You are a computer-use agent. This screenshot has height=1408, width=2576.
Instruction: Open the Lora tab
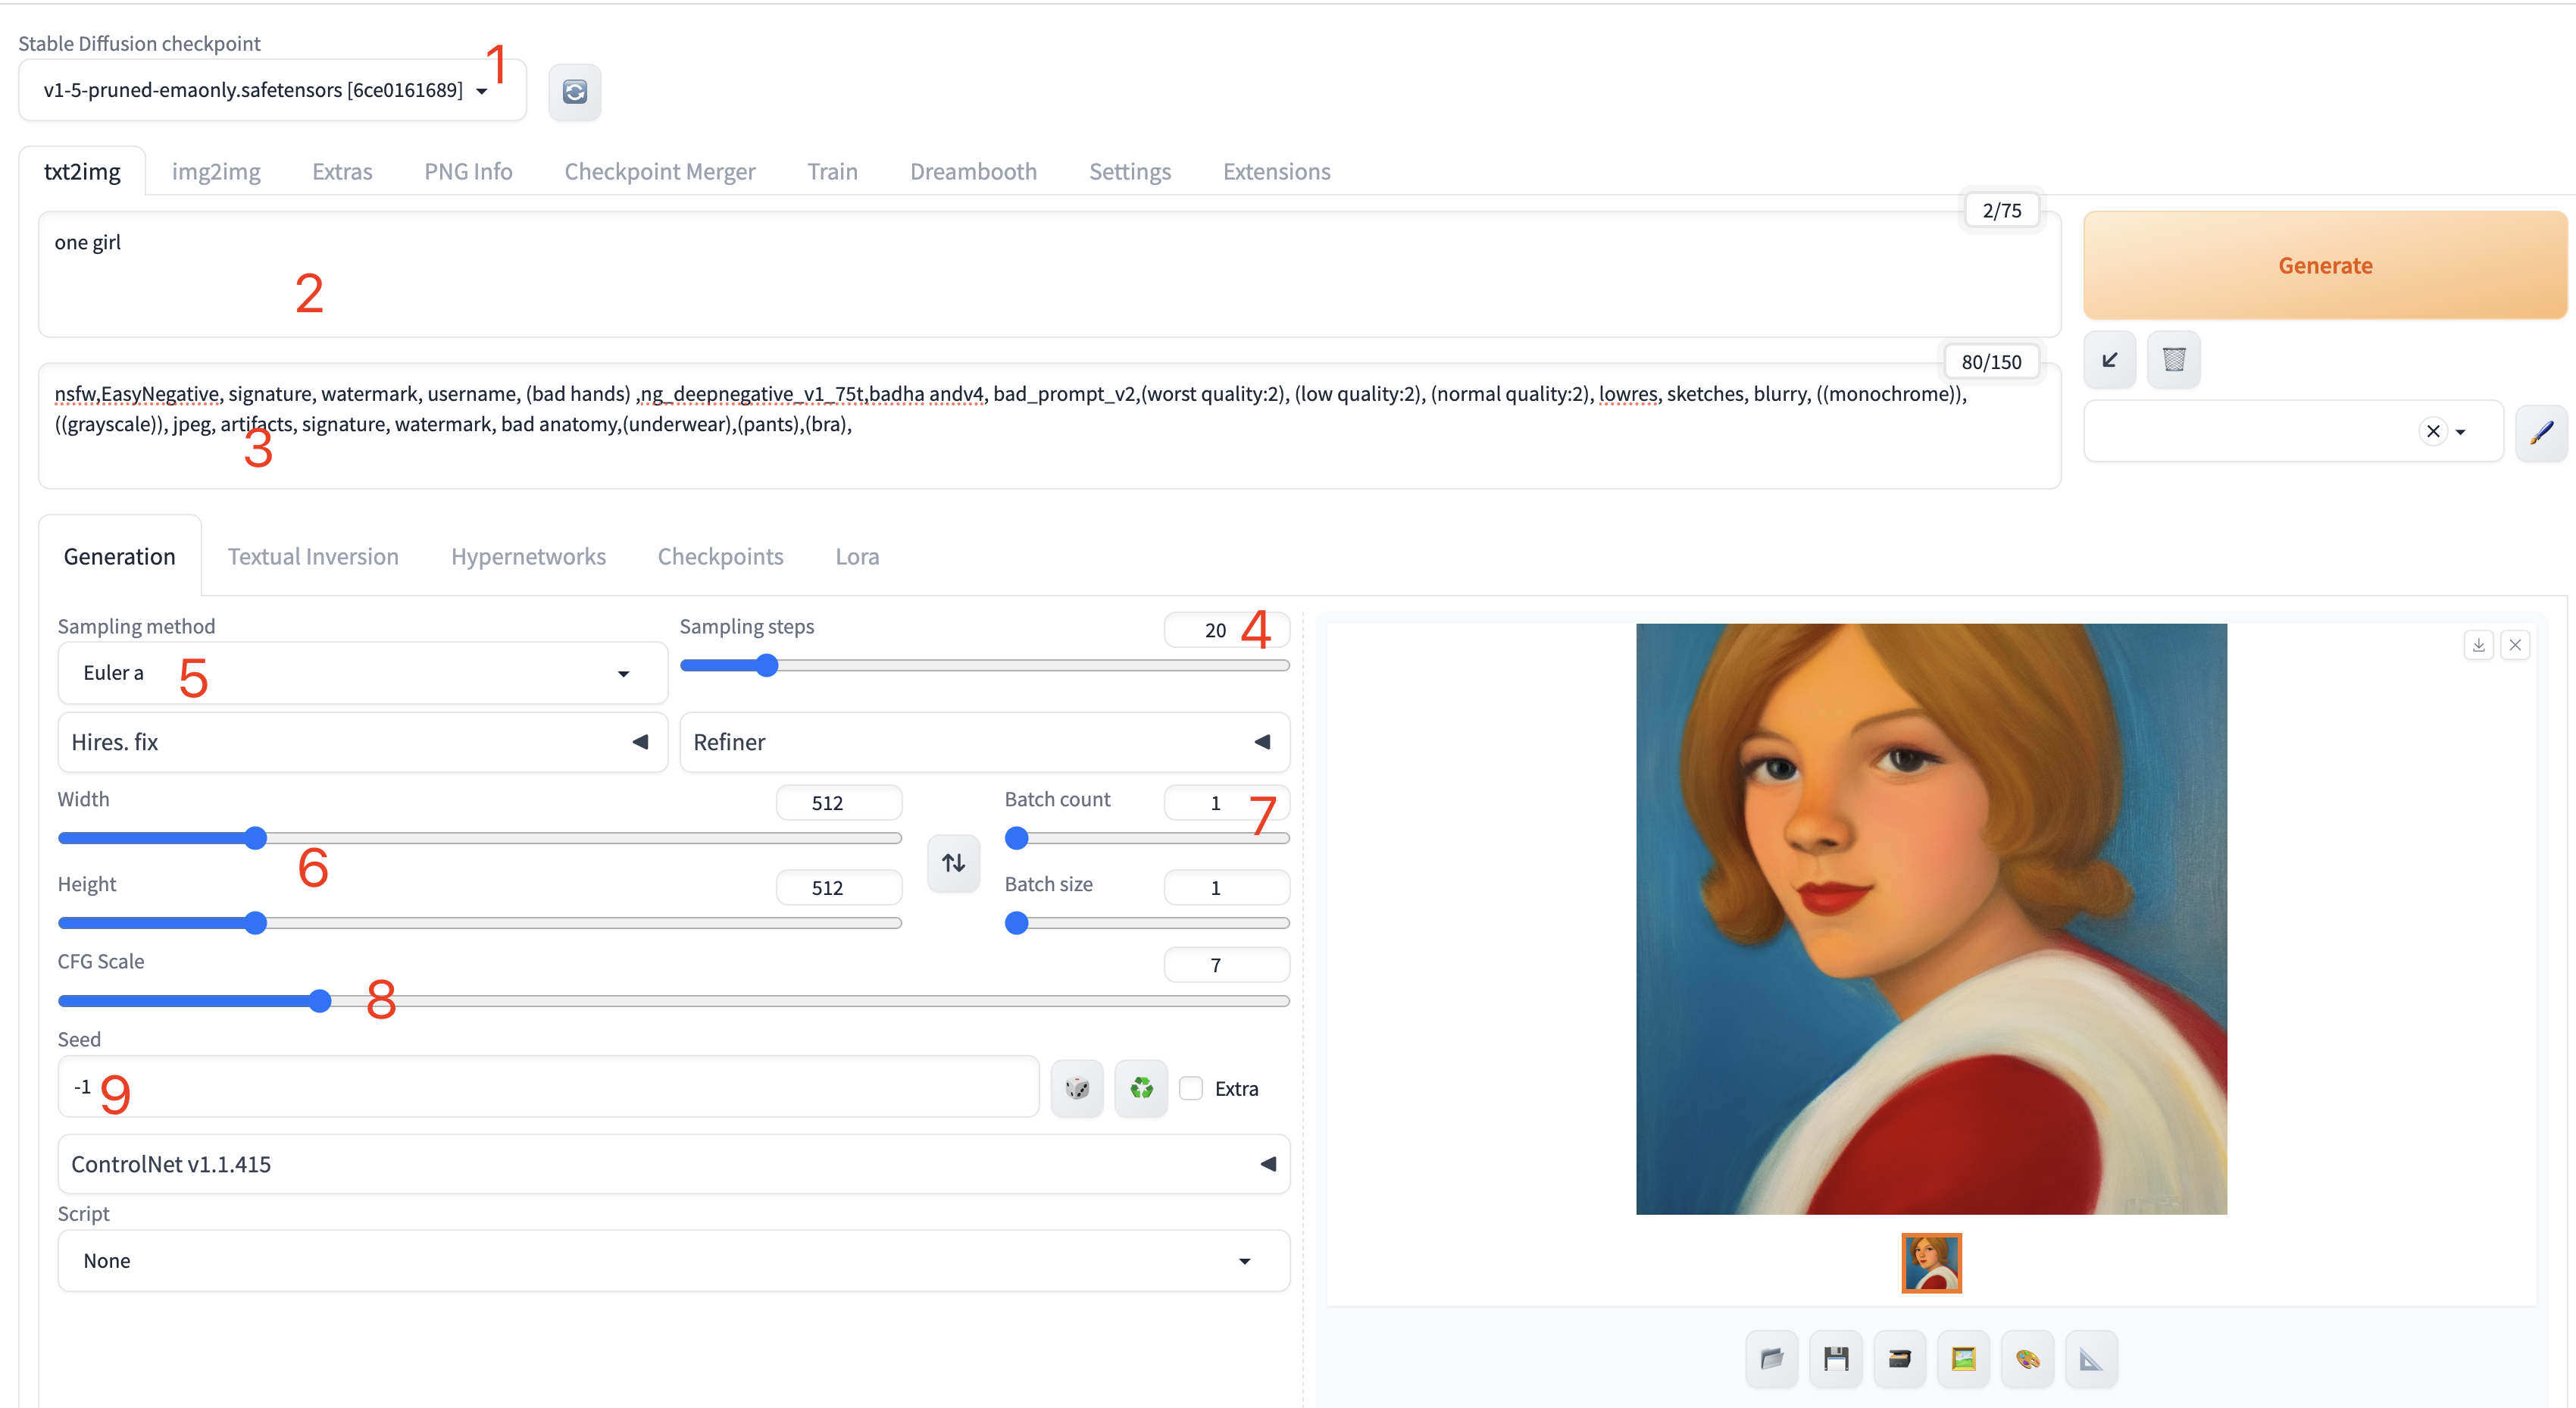click(x=857, y=557)
